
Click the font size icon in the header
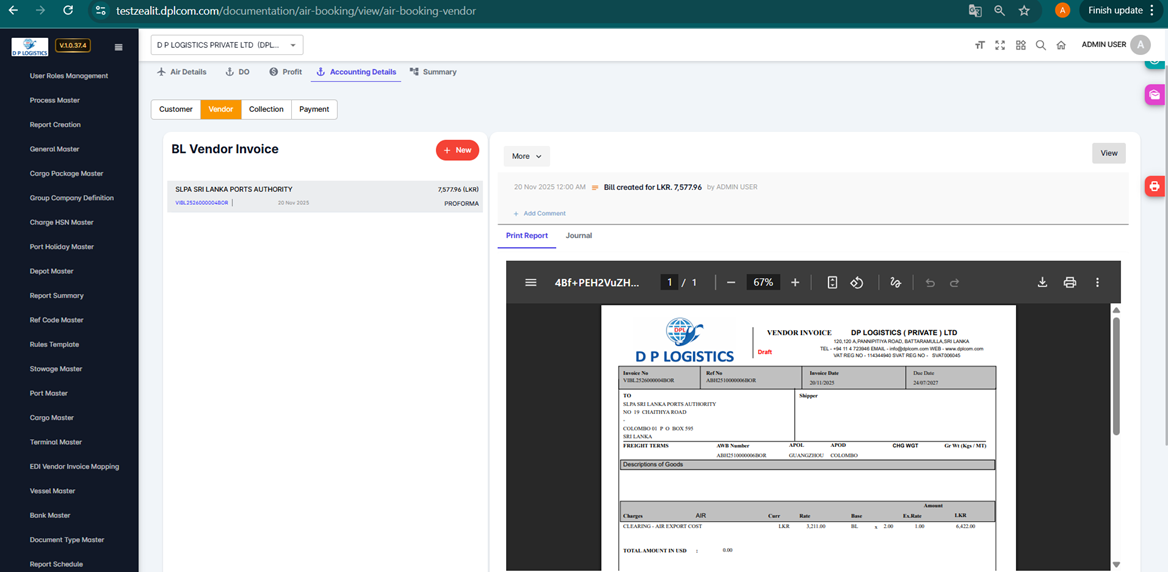(979, 45)
